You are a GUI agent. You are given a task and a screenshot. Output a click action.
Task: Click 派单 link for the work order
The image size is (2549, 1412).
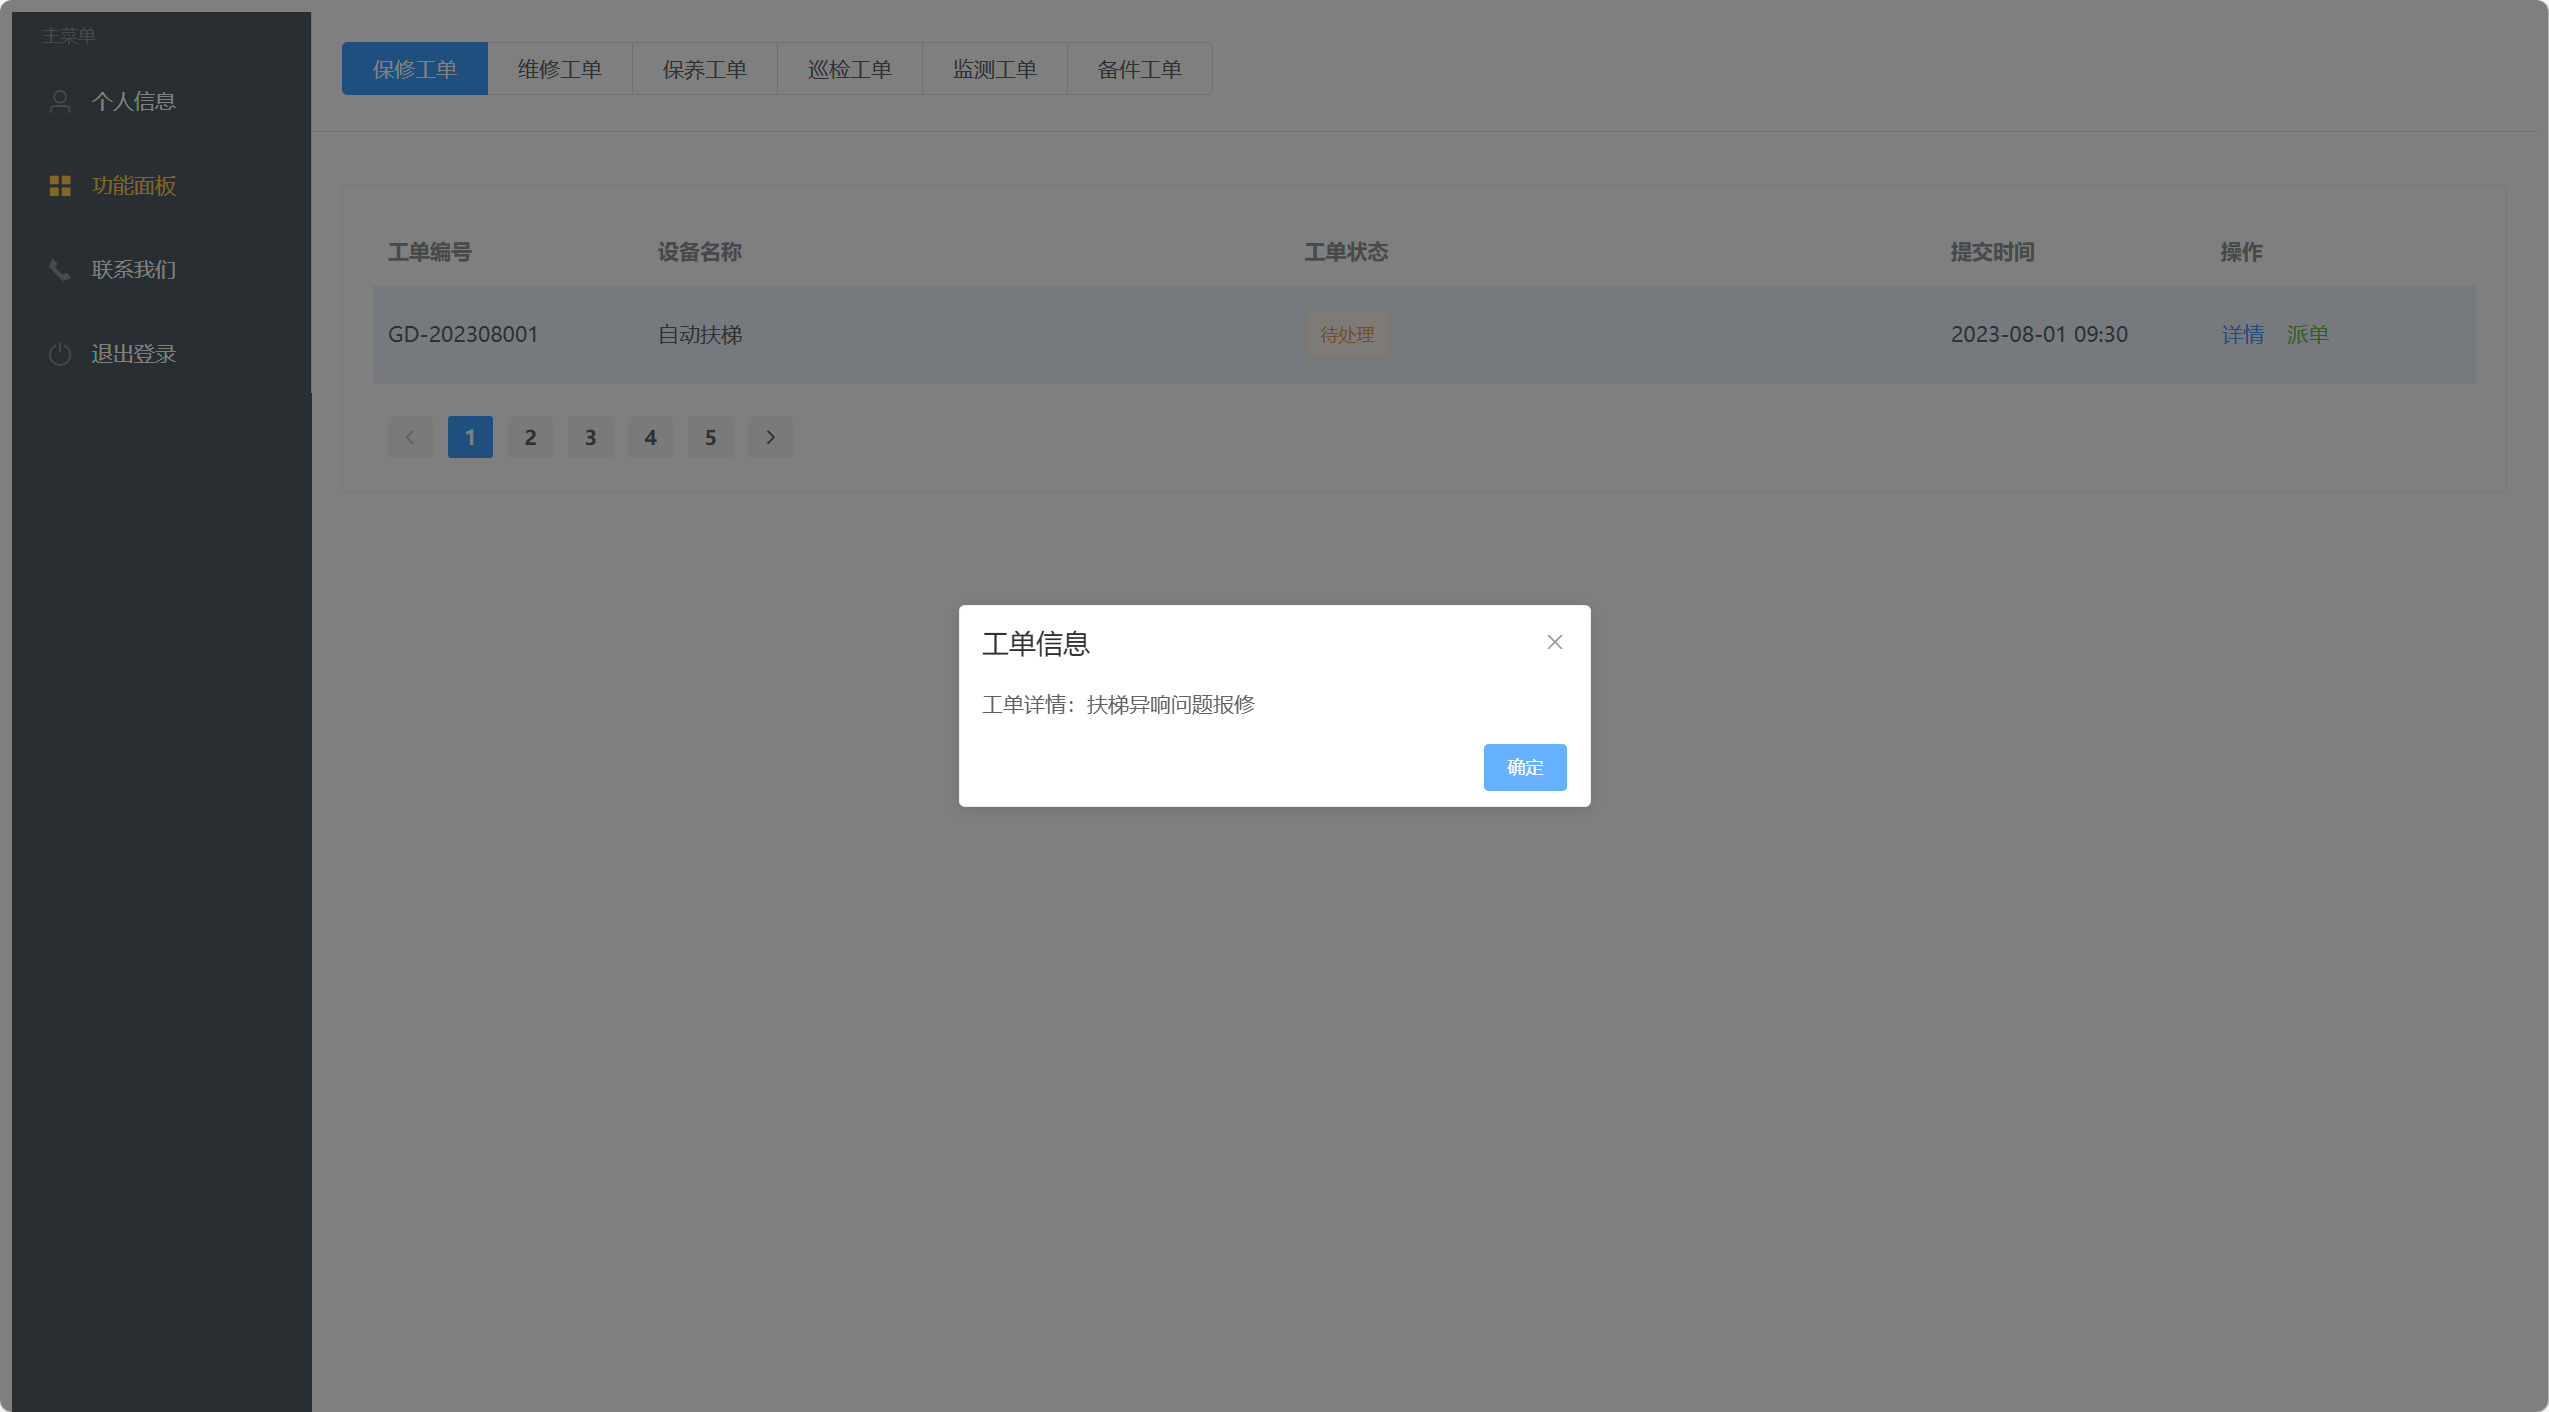[x=2308, y=334]
